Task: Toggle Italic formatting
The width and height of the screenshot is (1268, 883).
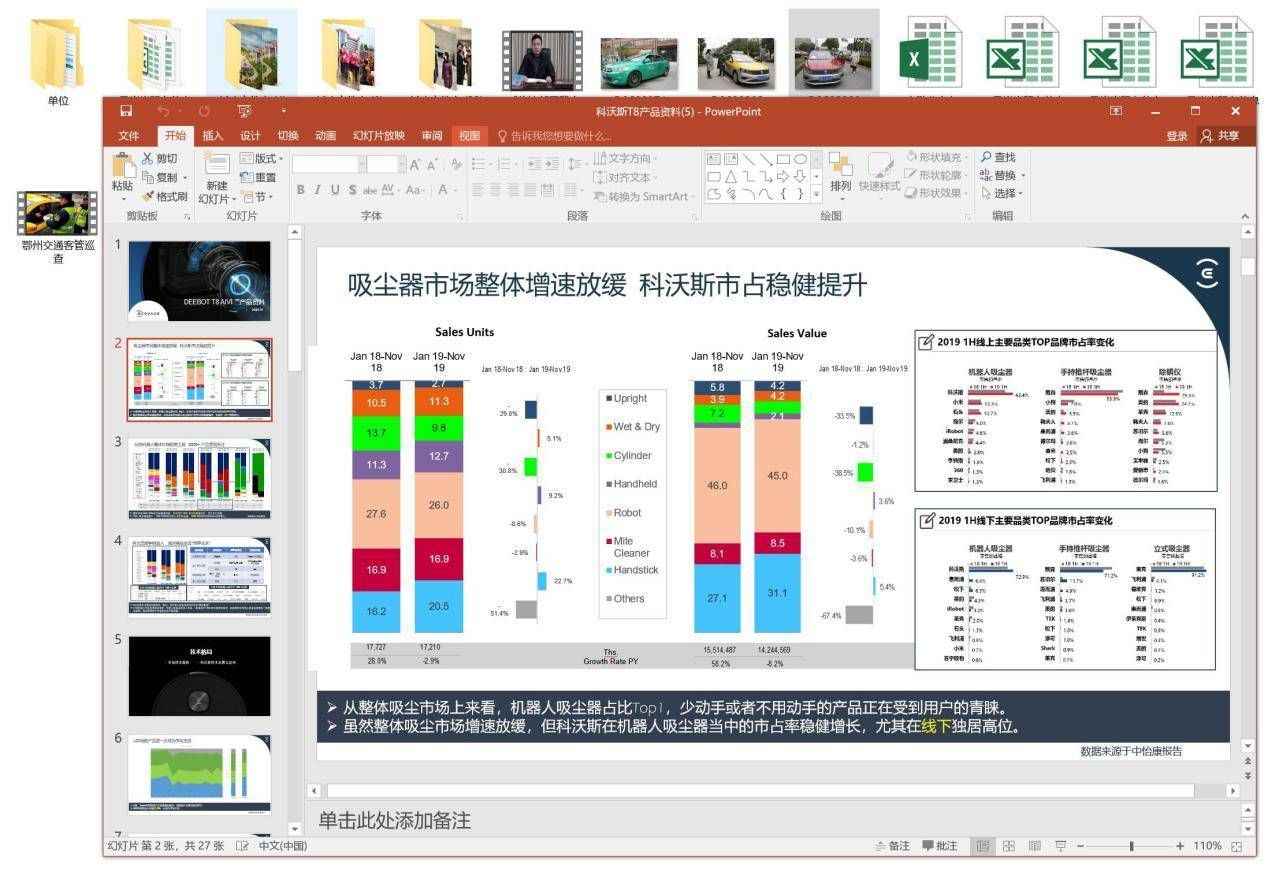Action: pyautogui.click(x=318, y=190)
